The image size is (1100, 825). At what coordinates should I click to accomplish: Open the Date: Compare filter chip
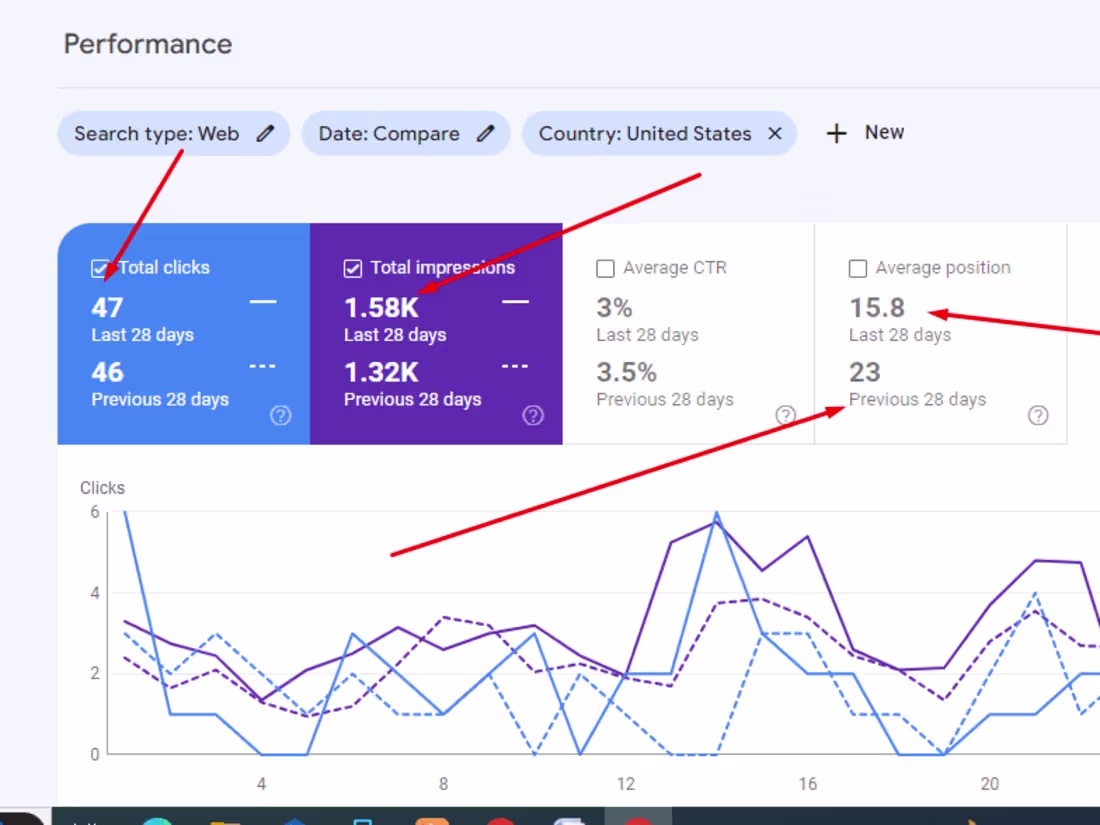pos(388,132)
